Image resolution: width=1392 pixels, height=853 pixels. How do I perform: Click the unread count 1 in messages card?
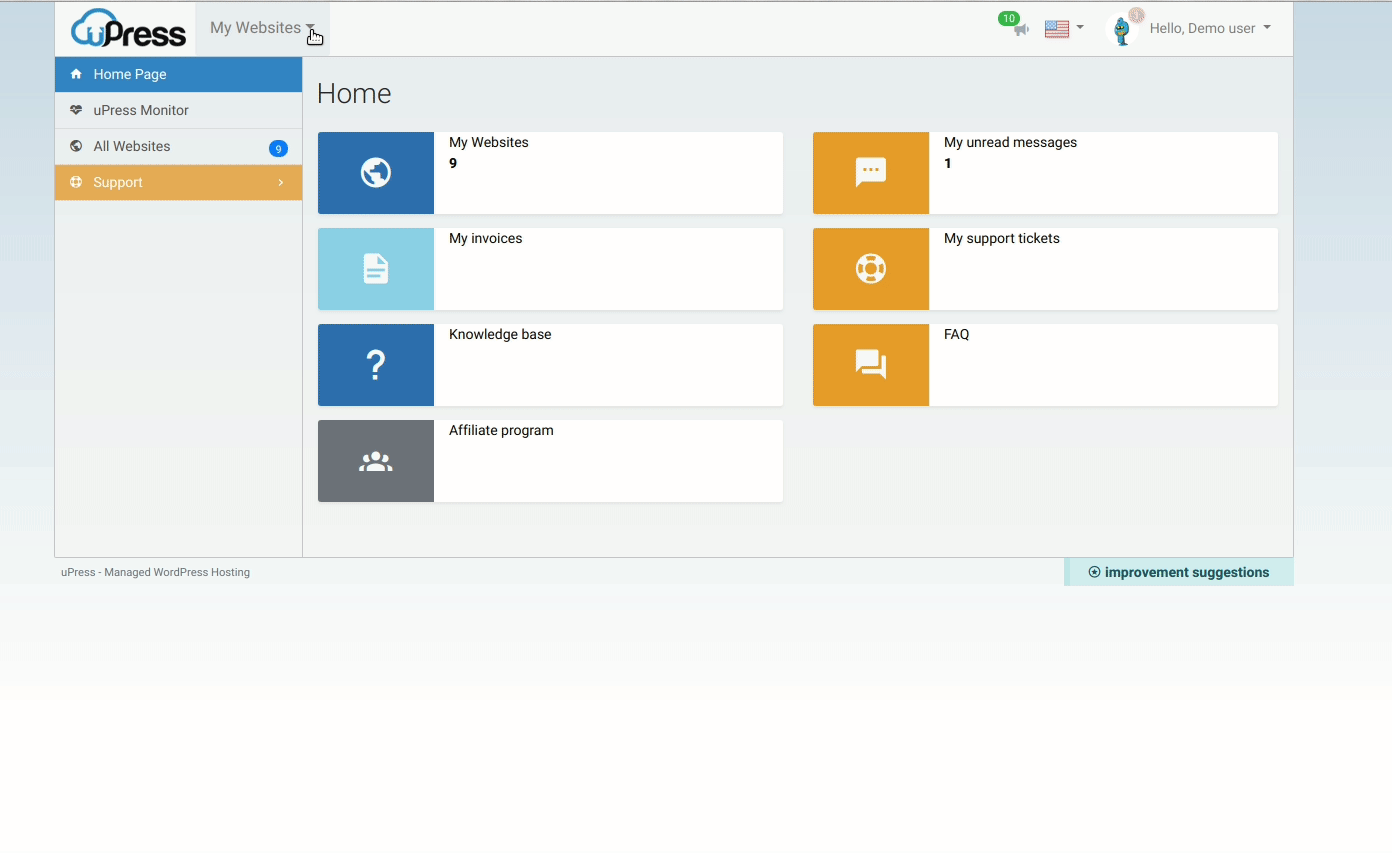[x=948, y=163]
